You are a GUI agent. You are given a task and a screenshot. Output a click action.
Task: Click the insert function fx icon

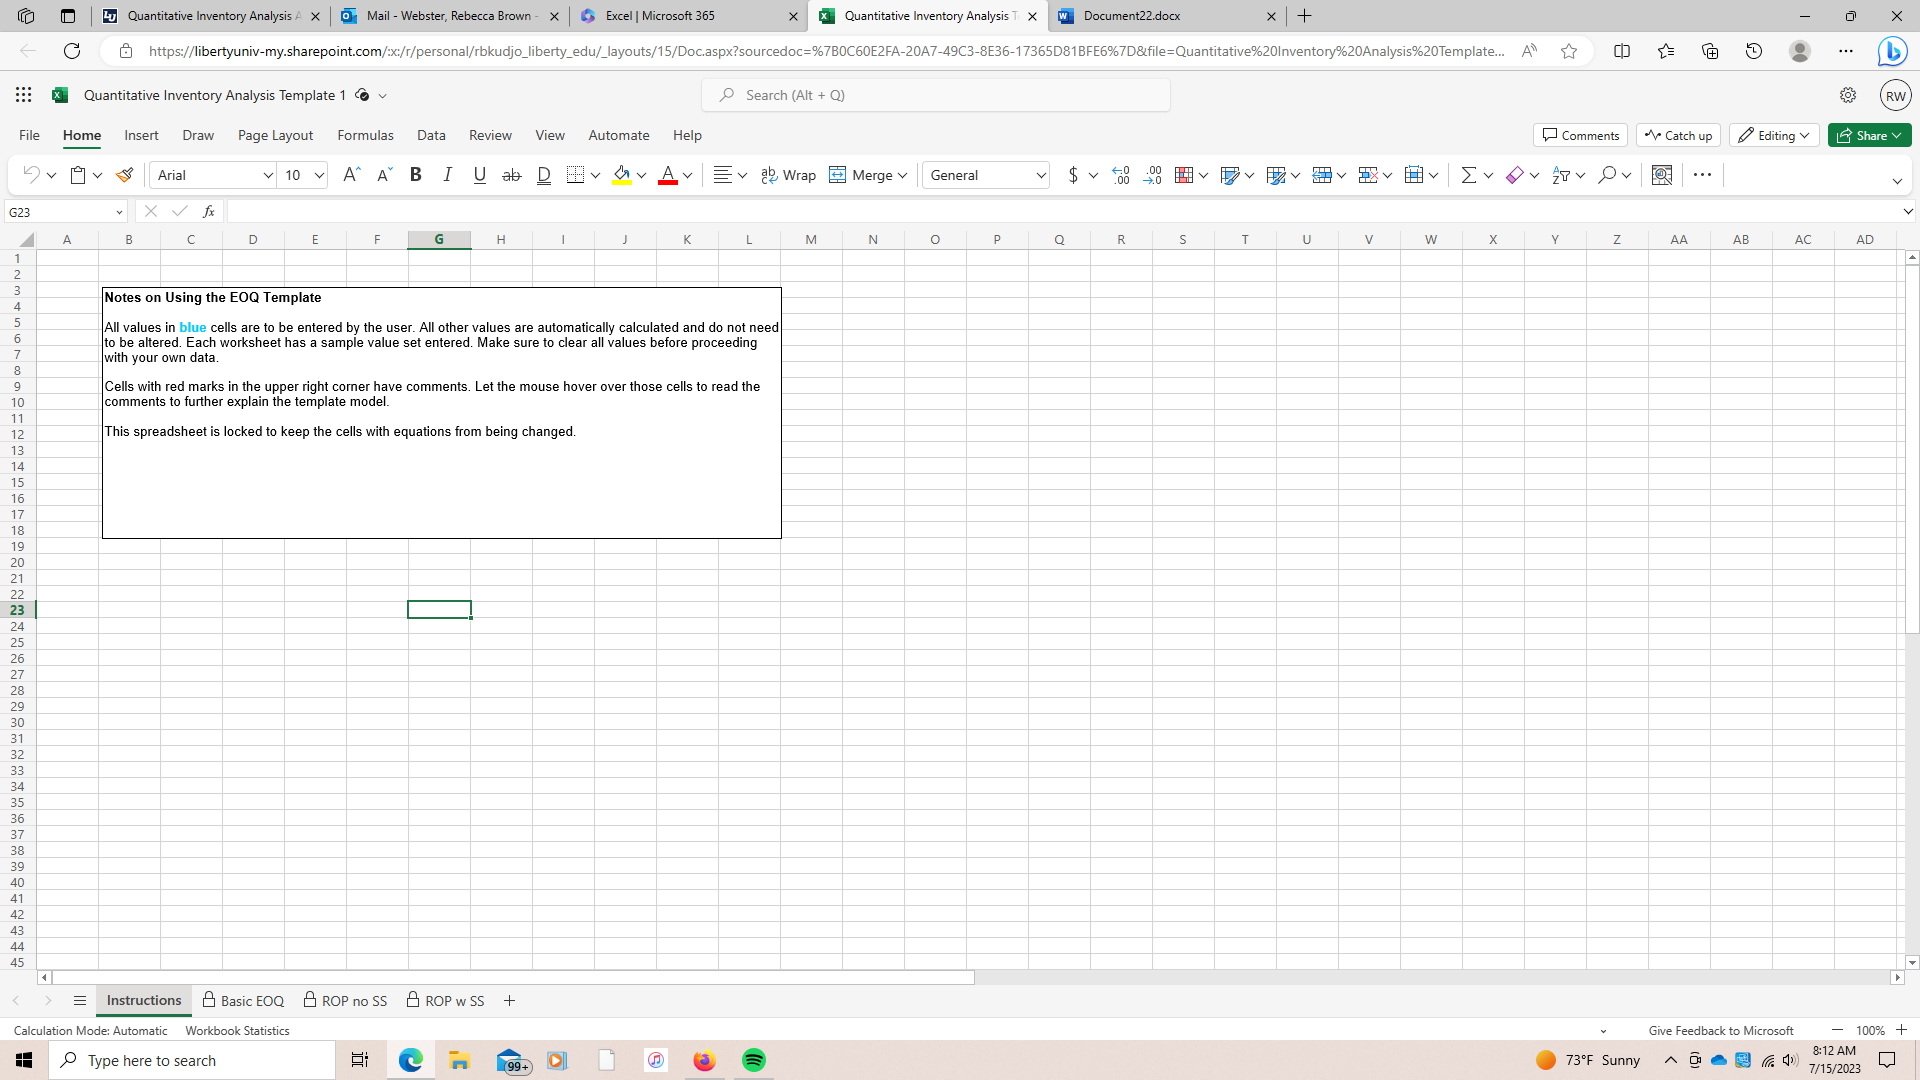209,211
